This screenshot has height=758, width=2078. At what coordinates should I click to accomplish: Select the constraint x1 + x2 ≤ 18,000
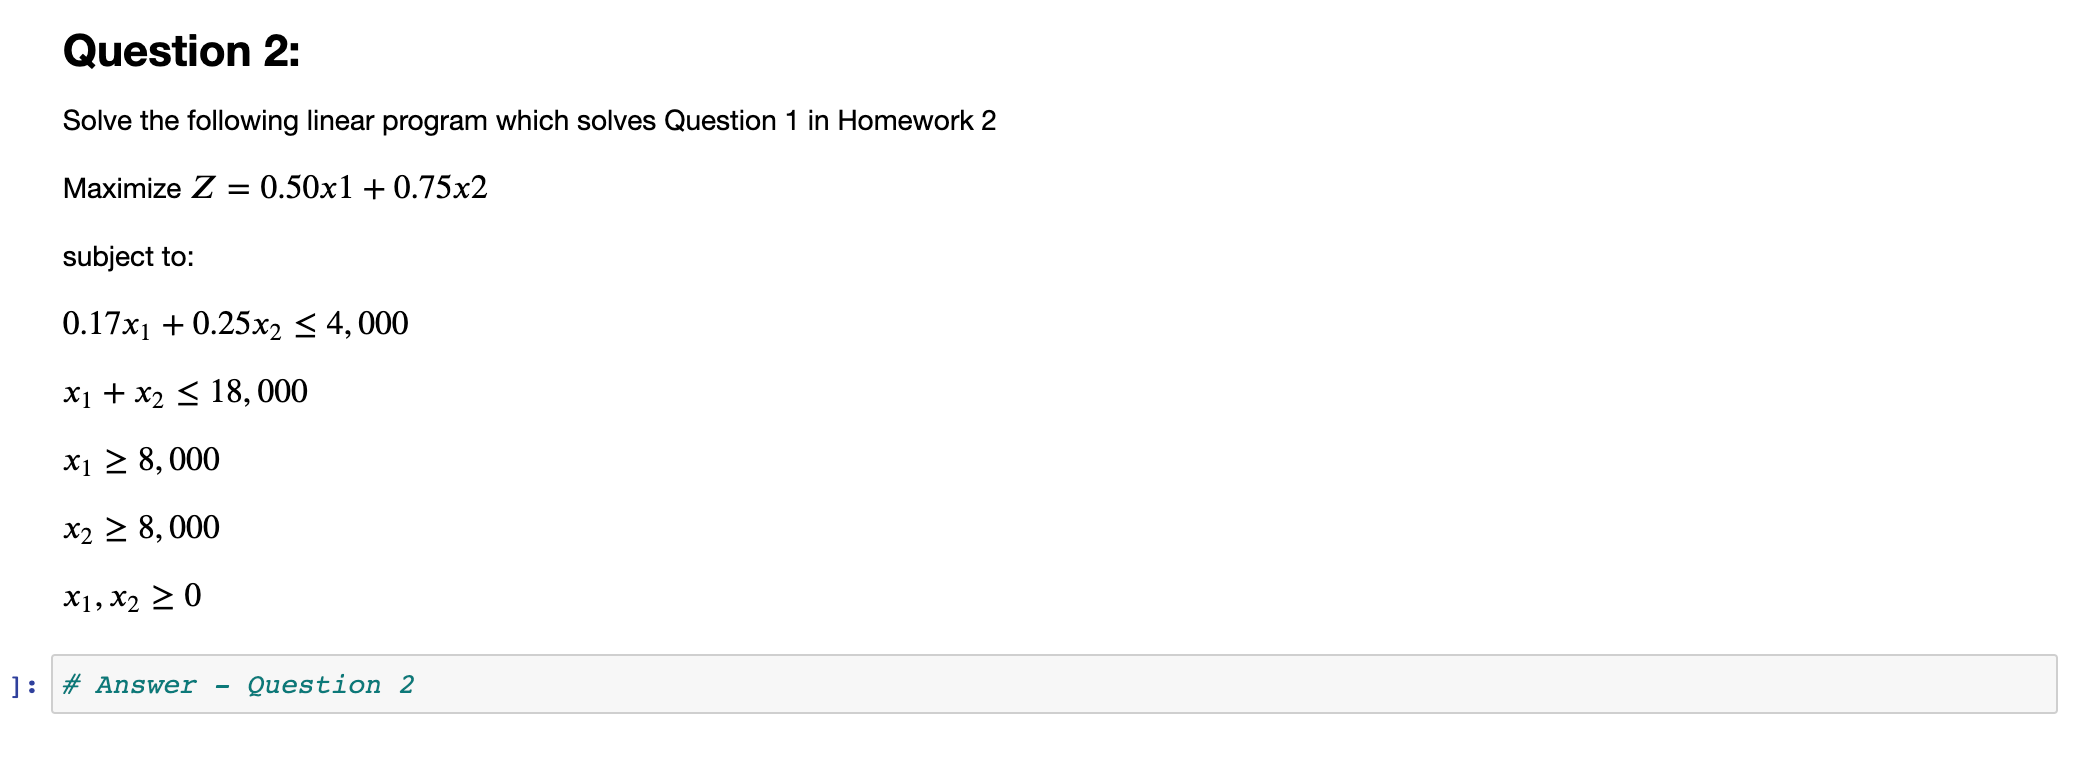tap(185, 391)
